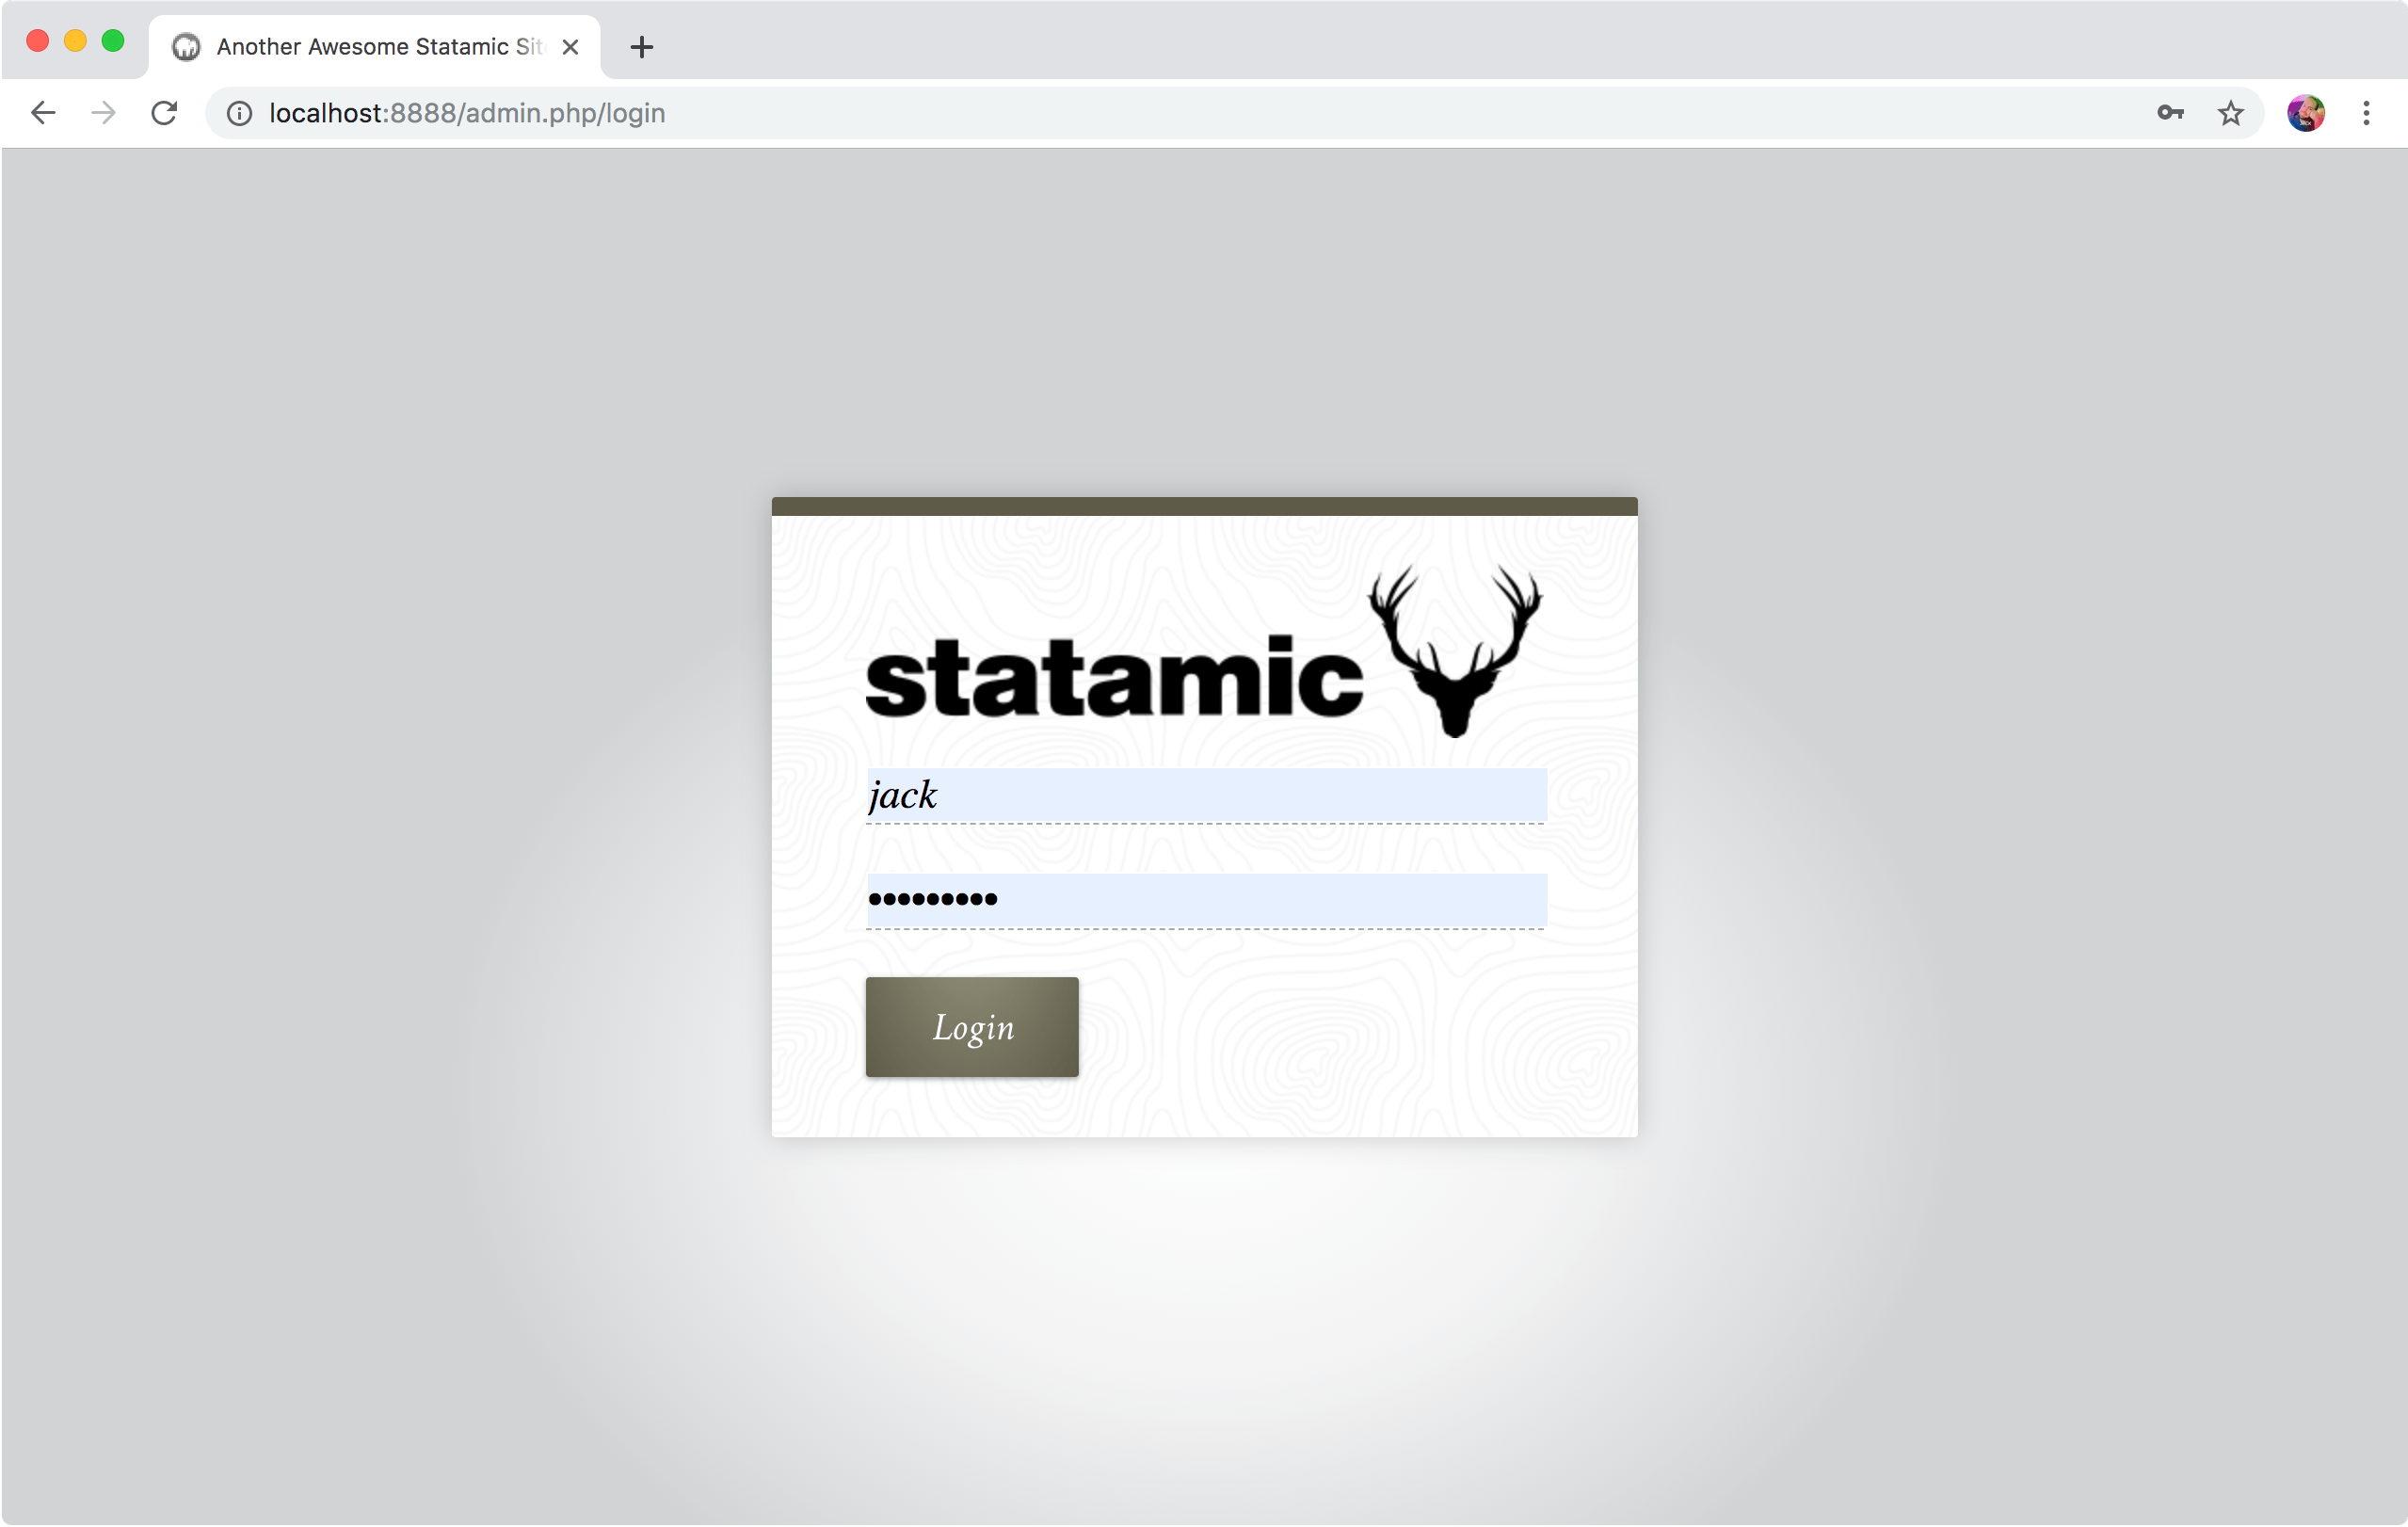
Task: Open Chrome three-dot menu
Action: point(2366,113)
